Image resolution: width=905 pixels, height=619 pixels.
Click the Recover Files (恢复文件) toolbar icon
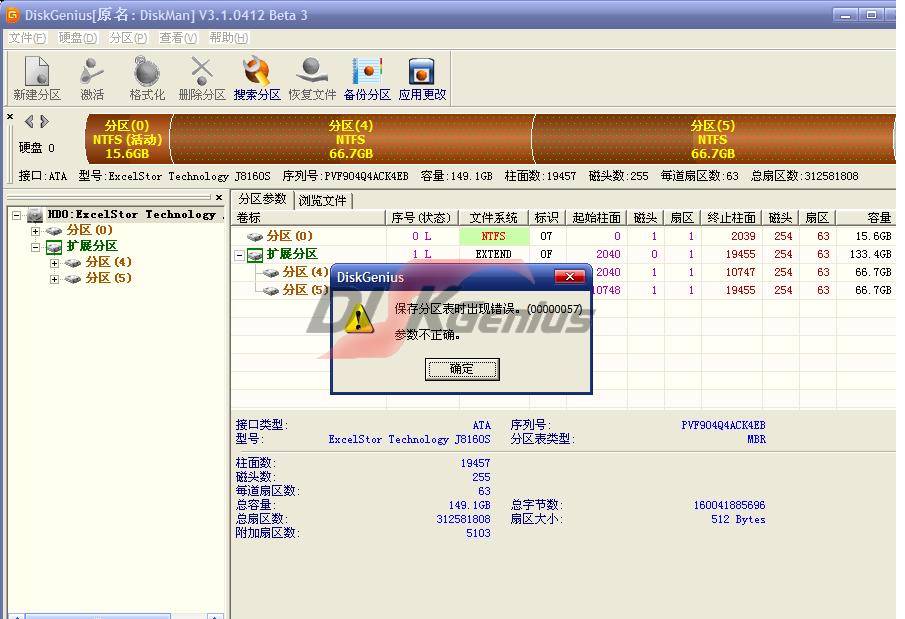click(312, 72)
